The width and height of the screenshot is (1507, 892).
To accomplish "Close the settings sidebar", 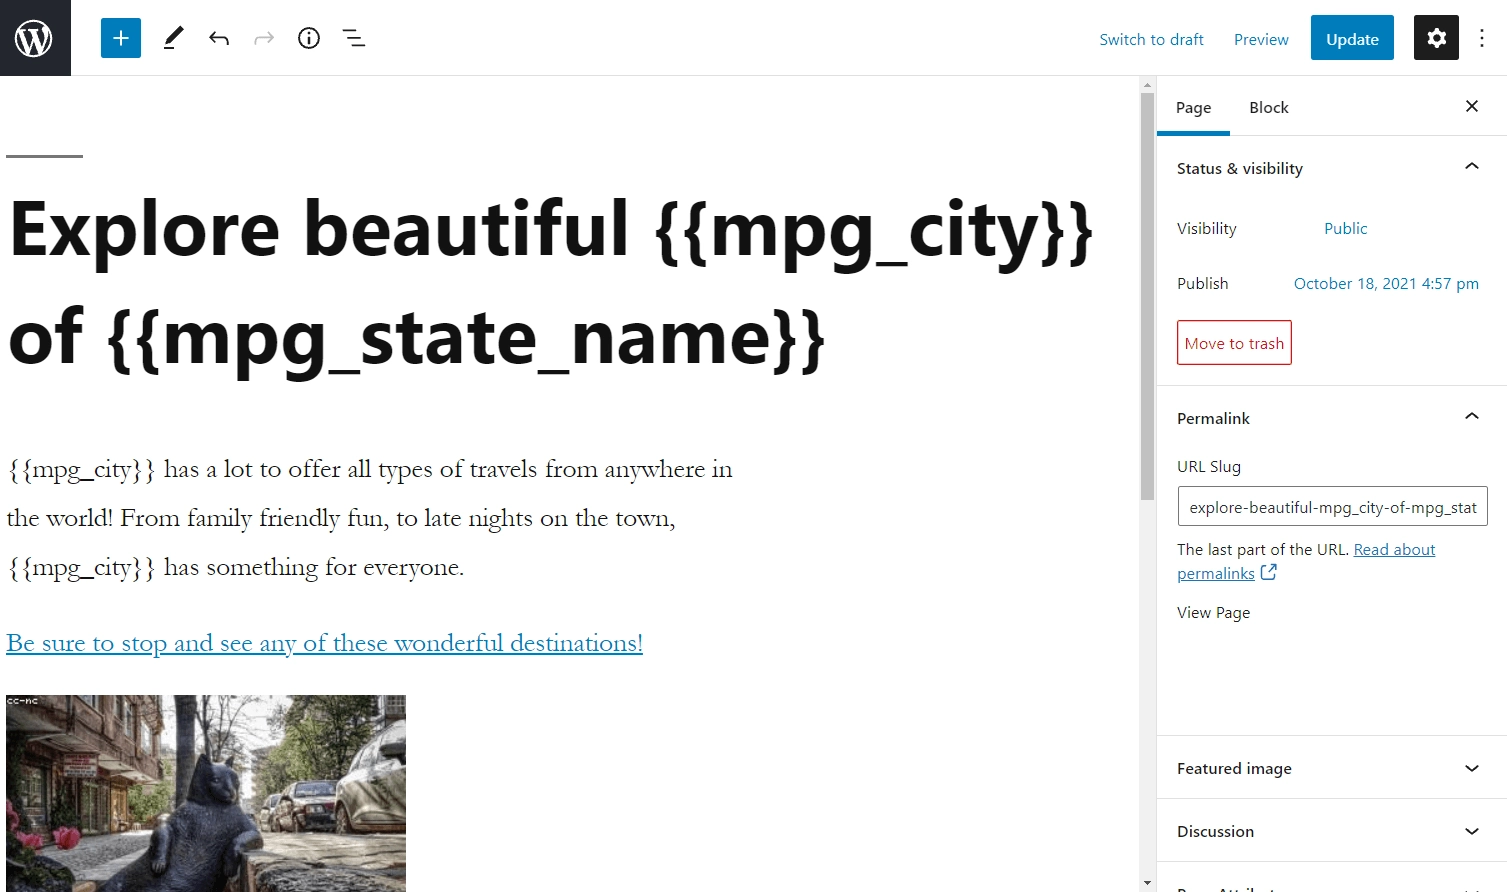I will (x=1472, y=106).
